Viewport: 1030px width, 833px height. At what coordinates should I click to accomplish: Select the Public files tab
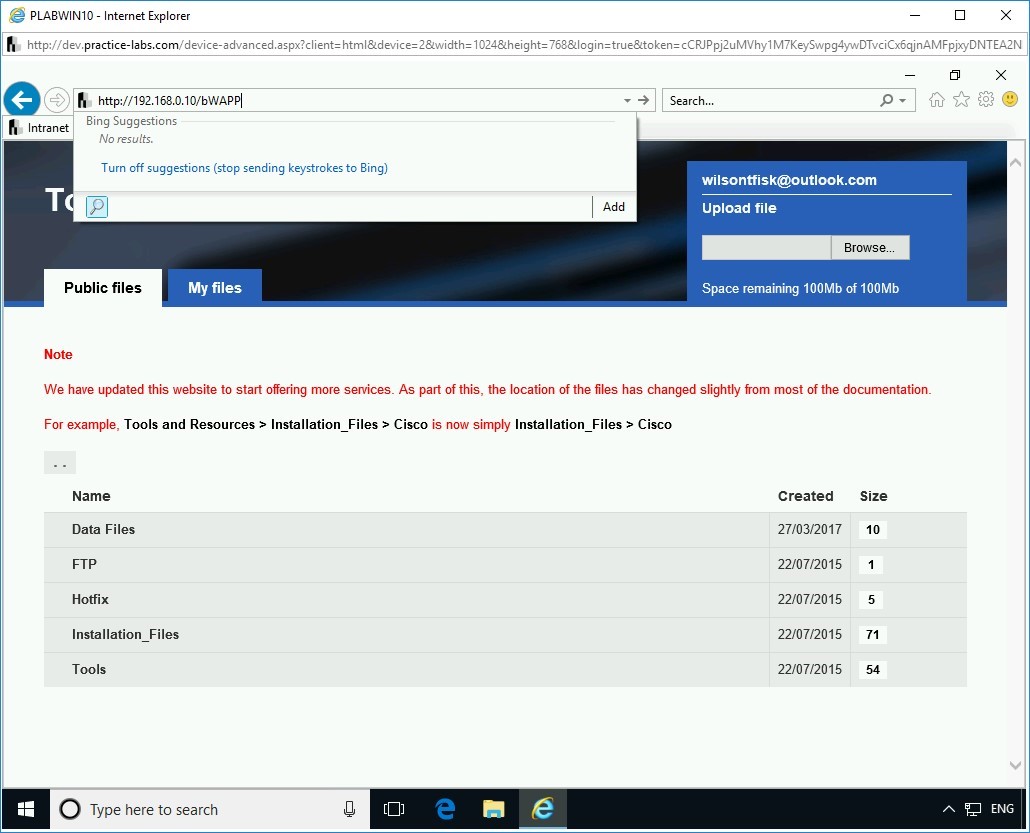point(102,287)
